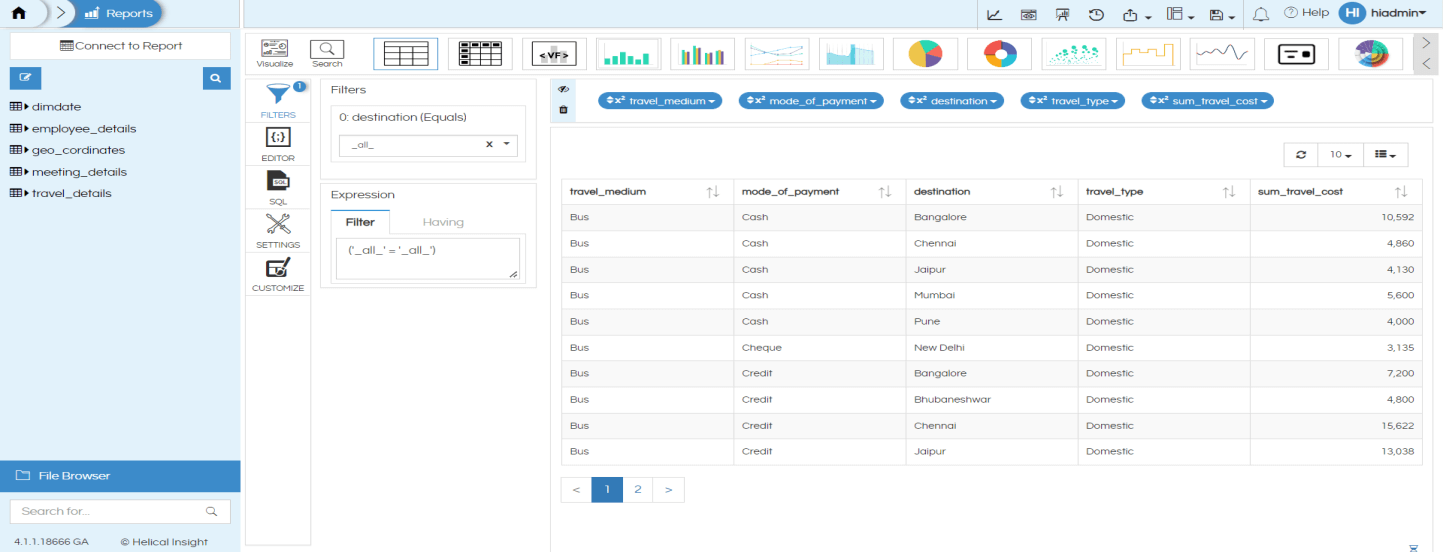Screen dimensions: 1443x552
Task: Select the grouped multicolor bar chart
Action: coord(703,54)
